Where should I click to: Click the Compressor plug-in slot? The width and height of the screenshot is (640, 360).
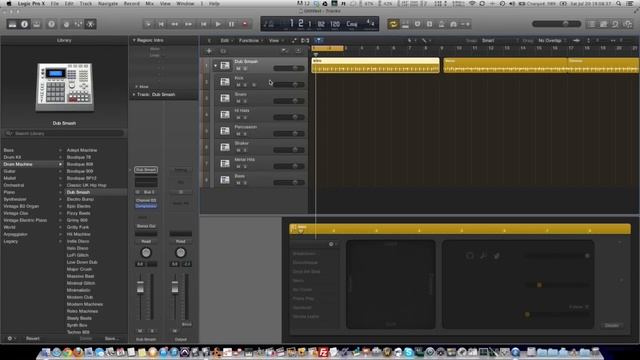coord(146,206)
